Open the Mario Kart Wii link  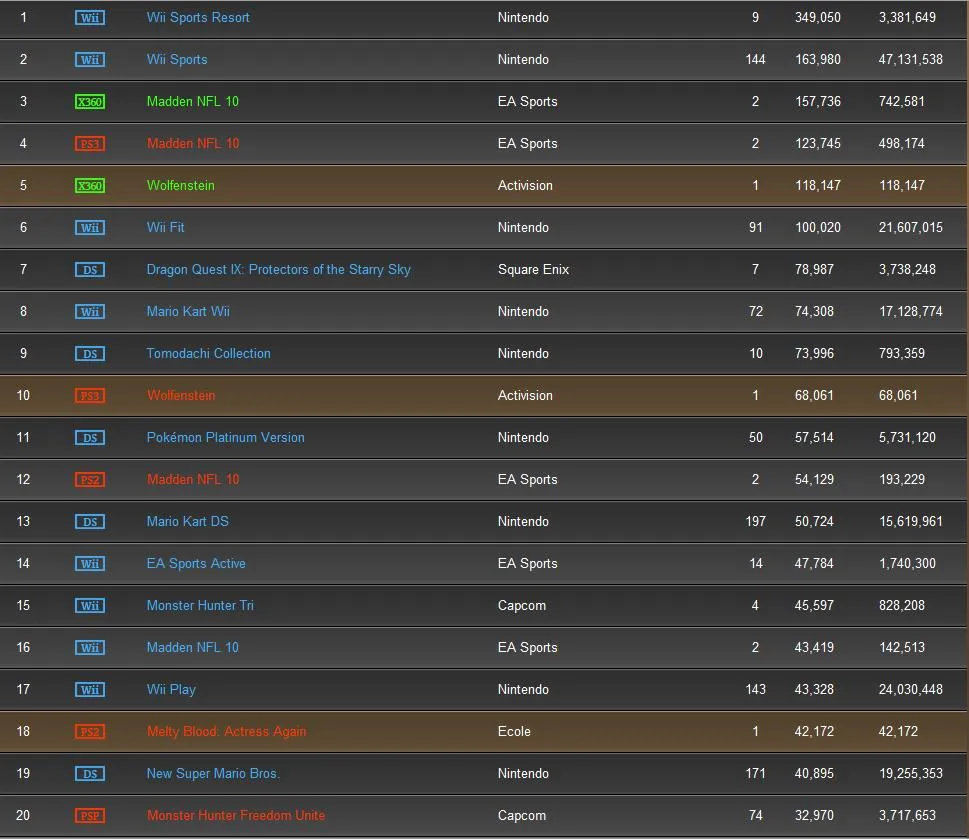(x=188, y=312)
